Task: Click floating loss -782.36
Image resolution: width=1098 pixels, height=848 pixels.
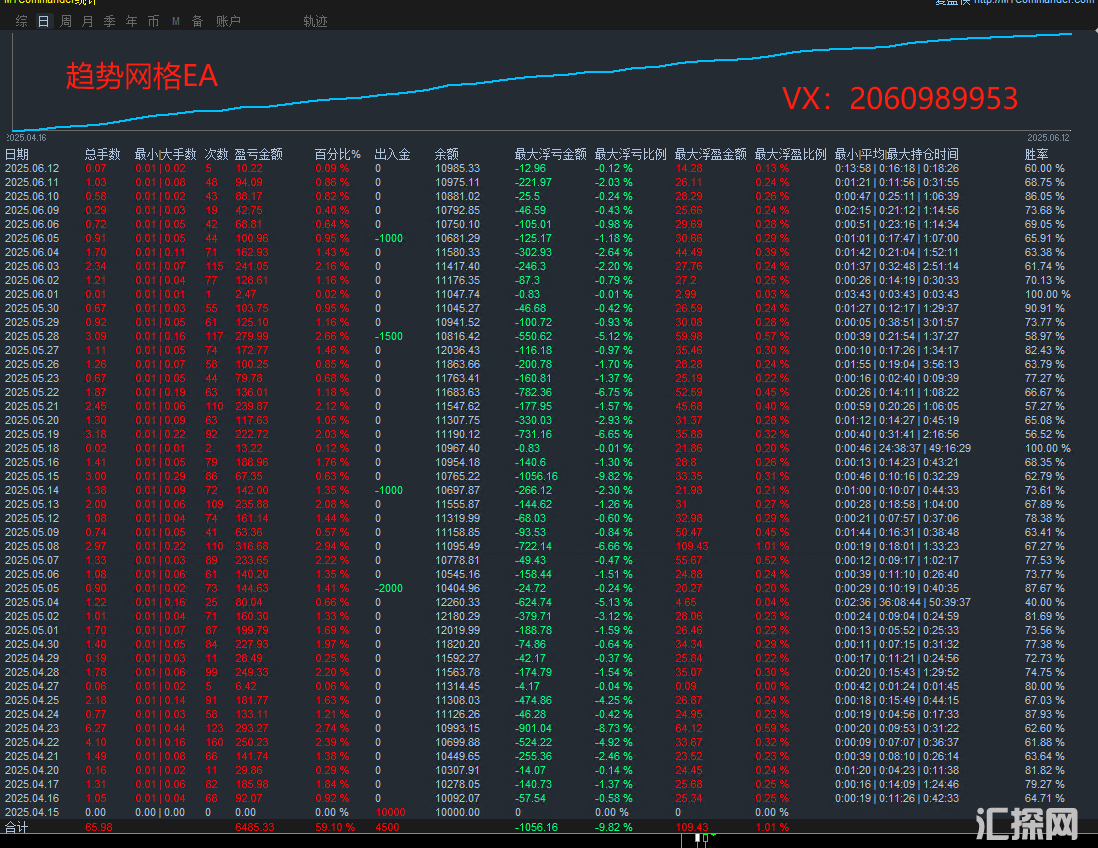Action: pyautogui.click(x=533, y=392)
